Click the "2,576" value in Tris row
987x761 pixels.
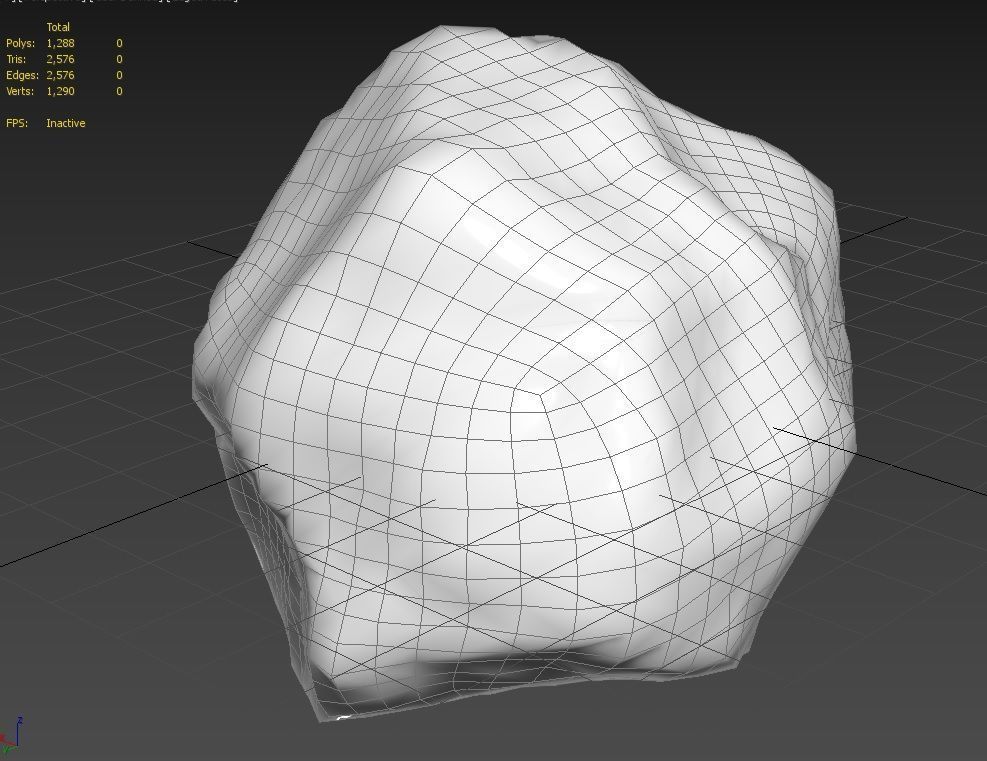click(60, 59)
